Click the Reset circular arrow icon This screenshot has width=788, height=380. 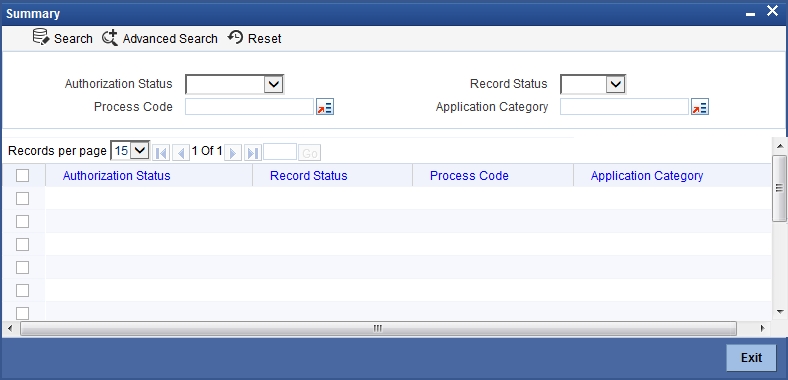235,37
